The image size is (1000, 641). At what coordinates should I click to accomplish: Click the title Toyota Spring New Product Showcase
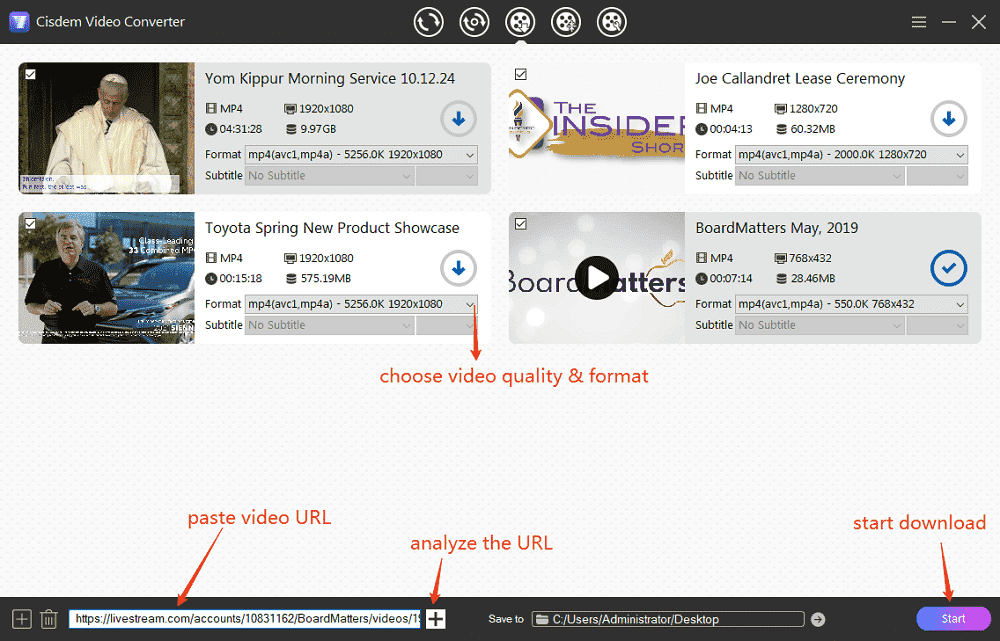[x=332, y=228]
